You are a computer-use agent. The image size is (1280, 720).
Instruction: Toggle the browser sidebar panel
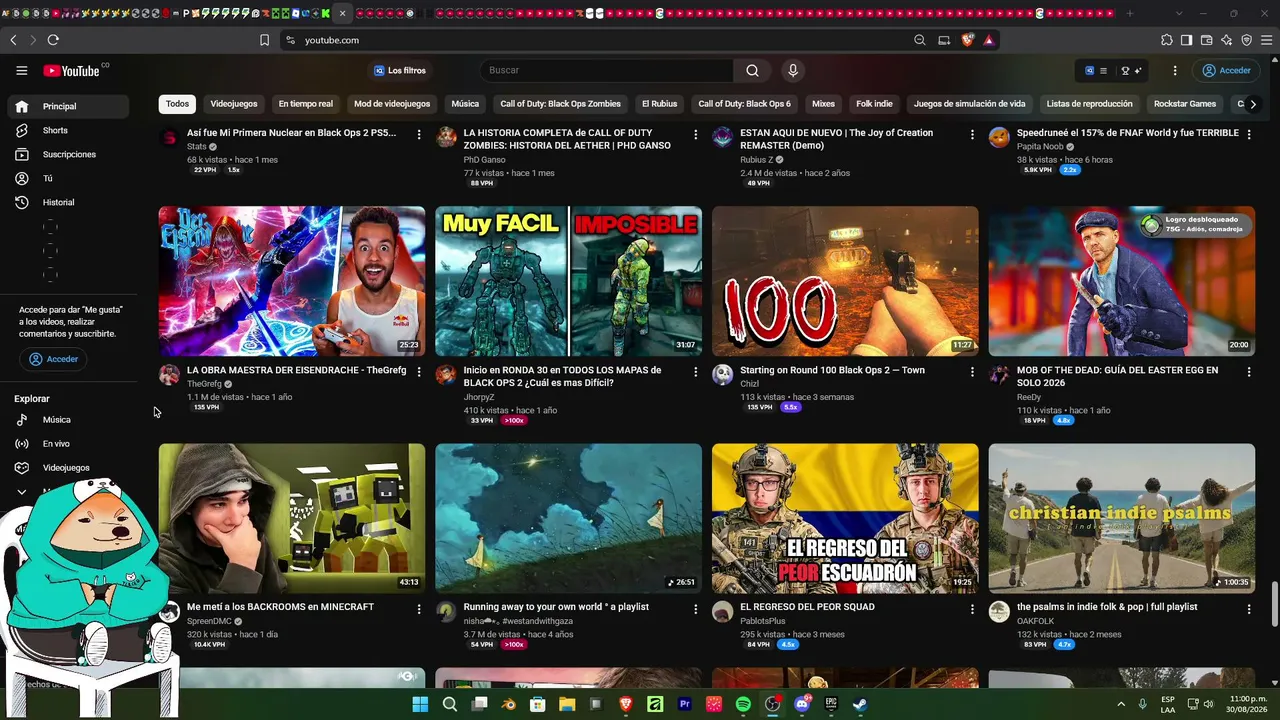click(1187, 40)
